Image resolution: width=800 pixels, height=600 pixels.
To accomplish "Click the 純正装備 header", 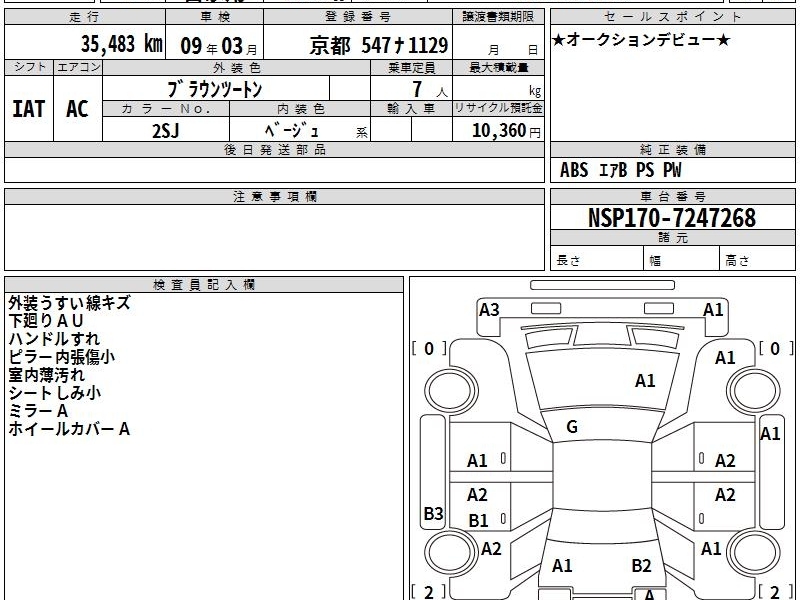I will tap(672, 149).
